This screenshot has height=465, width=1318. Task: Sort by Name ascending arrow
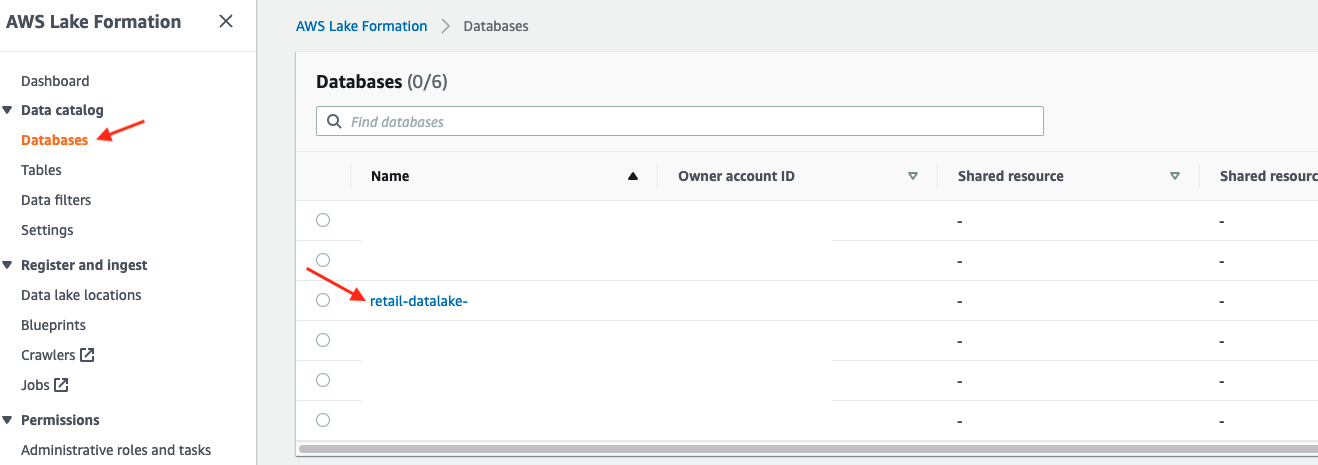tap(632, 176)
